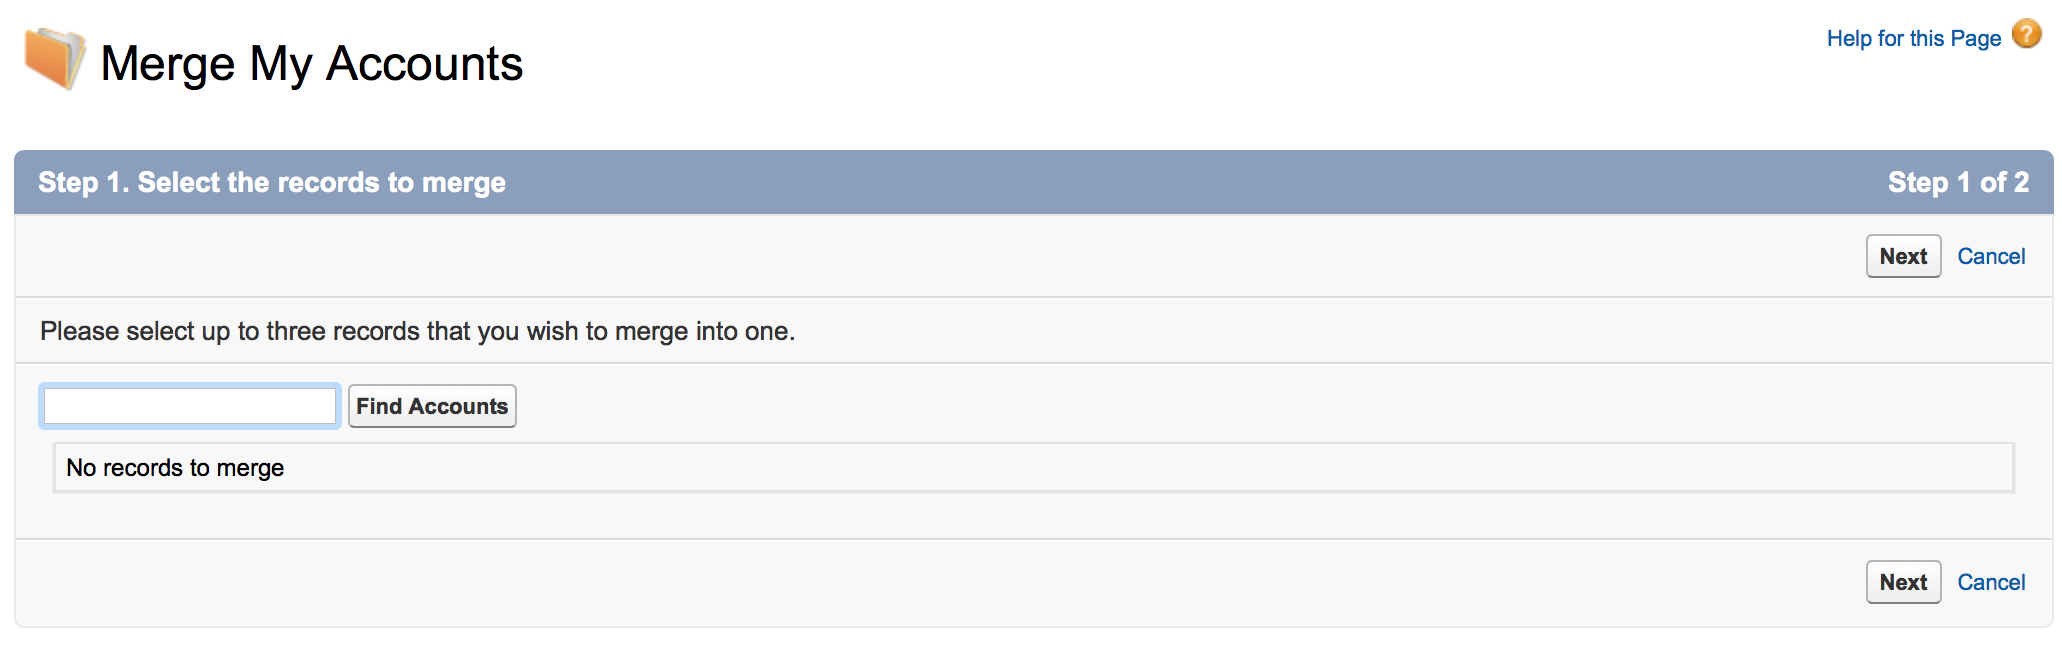2062x662 pixels.
Task: Click the orange question mark help icon
Action: (x=2026, y=35)
